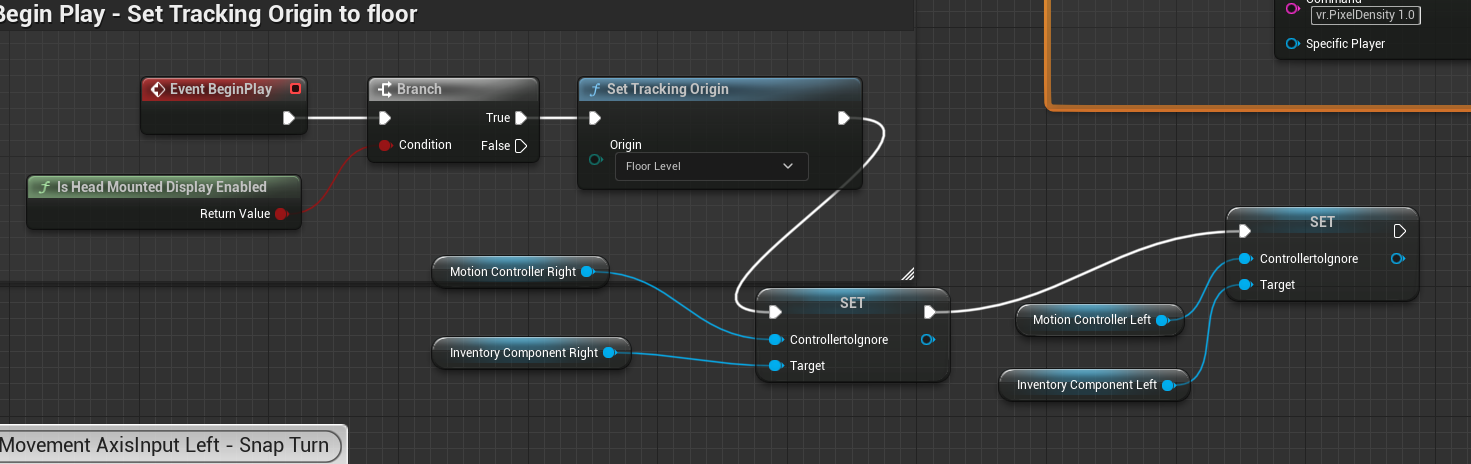Click the function icon on Set Tracking Origin
Image resolution: width=1471 pixels, height=464 pixels.
(x=594, y=89)
